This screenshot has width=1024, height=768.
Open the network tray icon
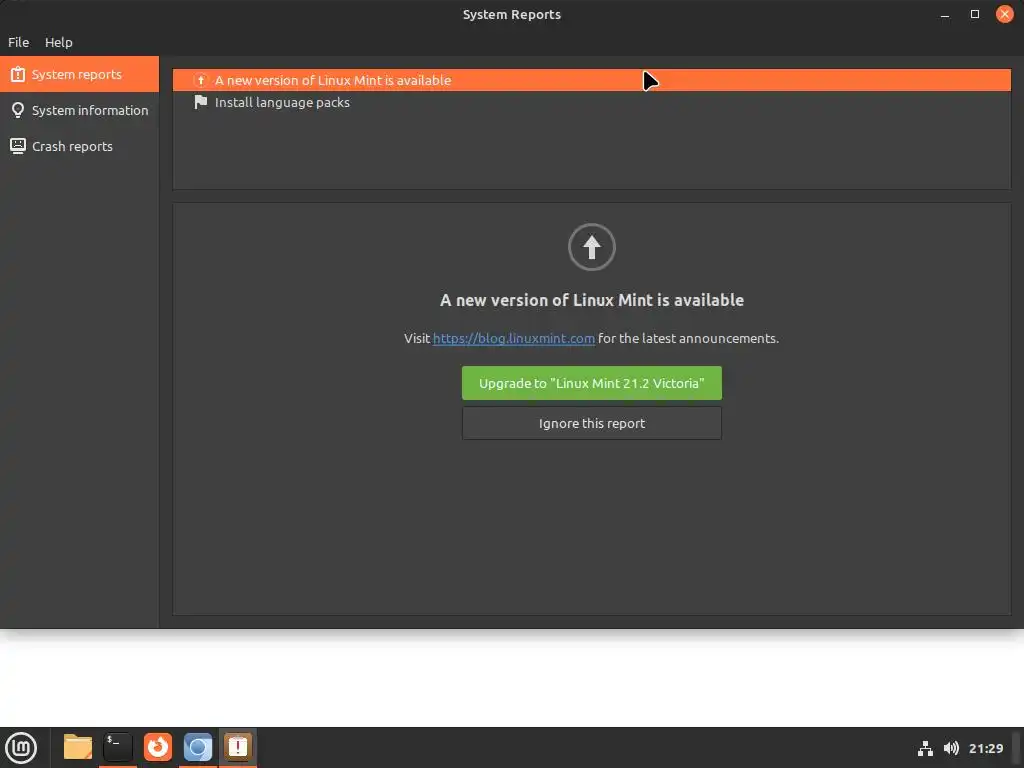pos(925,748)
